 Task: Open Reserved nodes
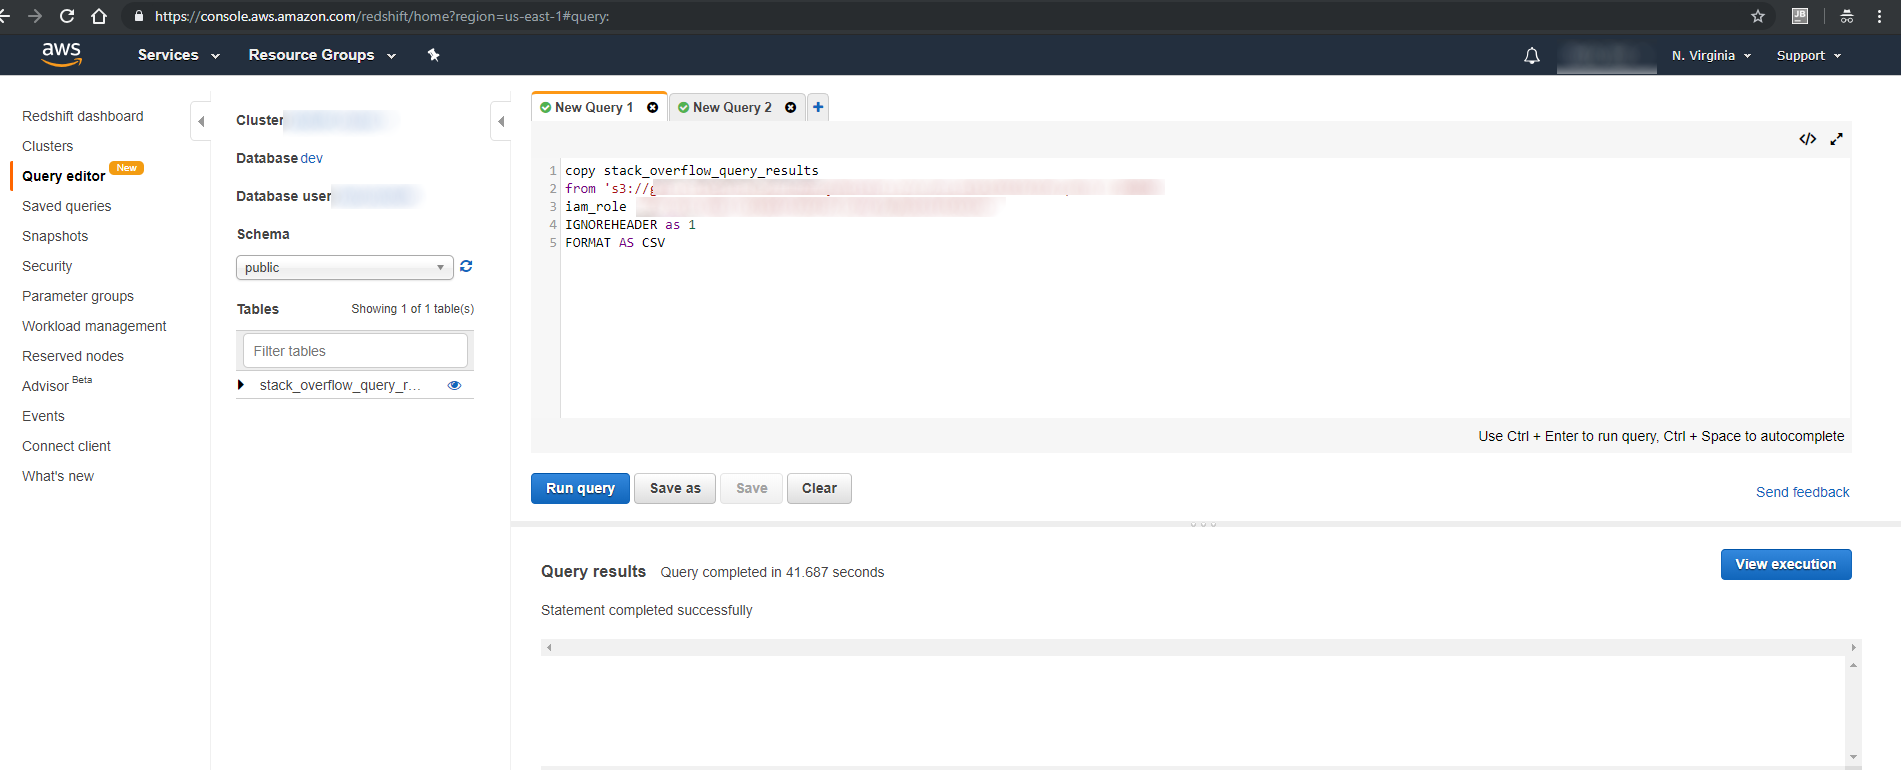pos(73,356)
